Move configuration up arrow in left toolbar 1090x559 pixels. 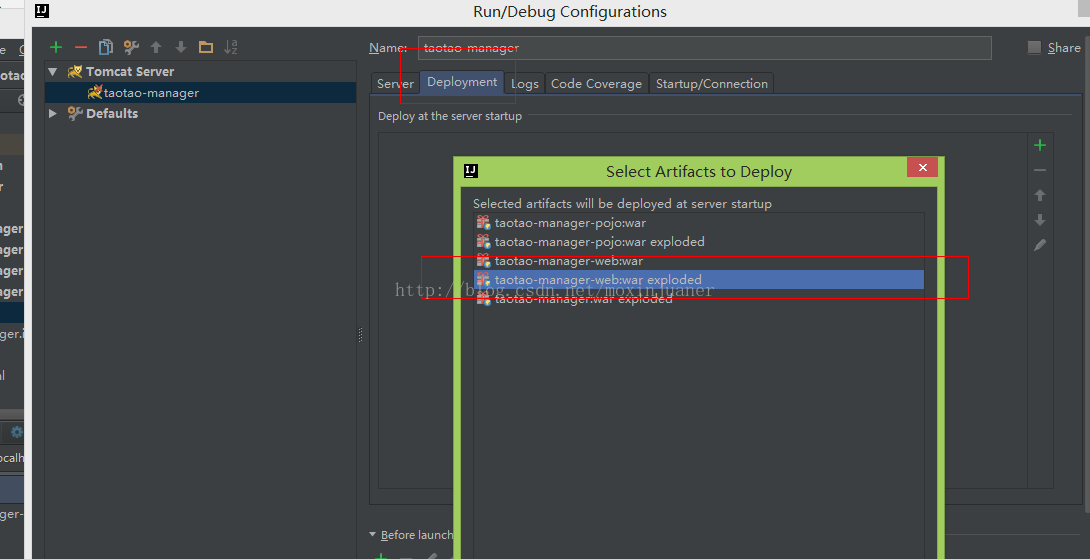pyautogui.click(x=156, y=47)
